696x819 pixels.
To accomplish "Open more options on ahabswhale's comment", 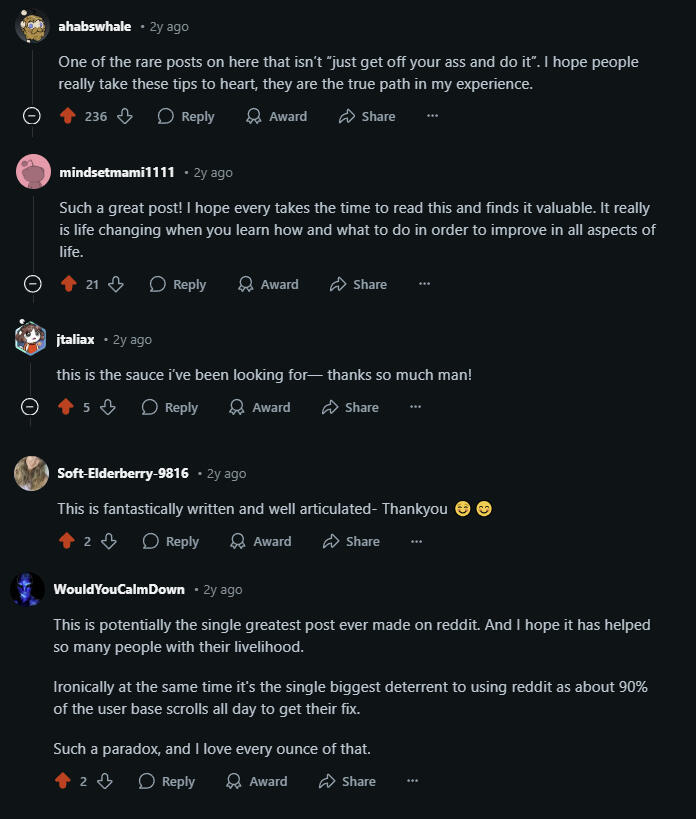I will [432, 116].
